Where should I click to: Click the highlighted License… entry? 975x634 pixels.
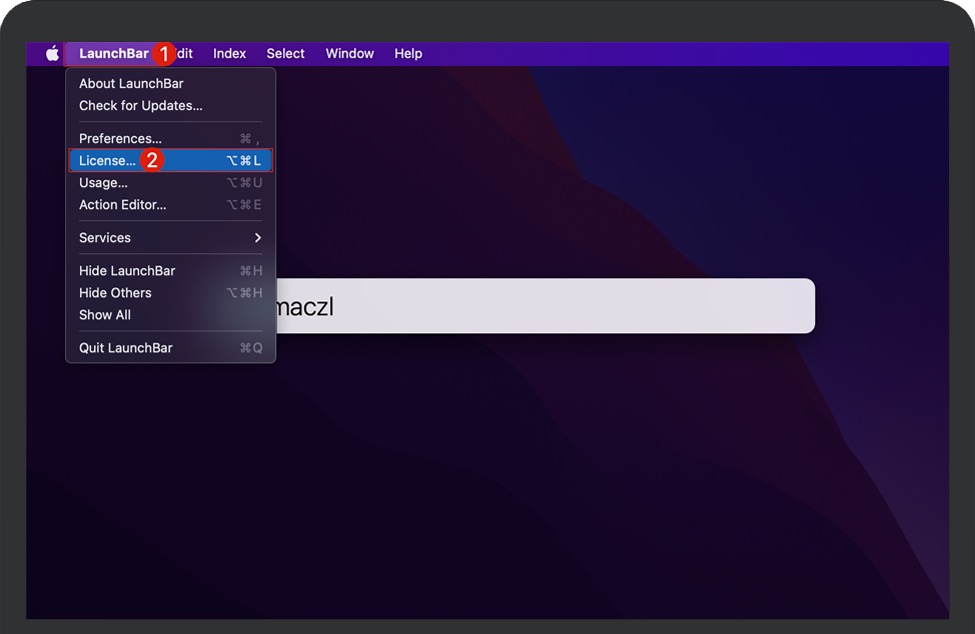[x=107, y=161]
